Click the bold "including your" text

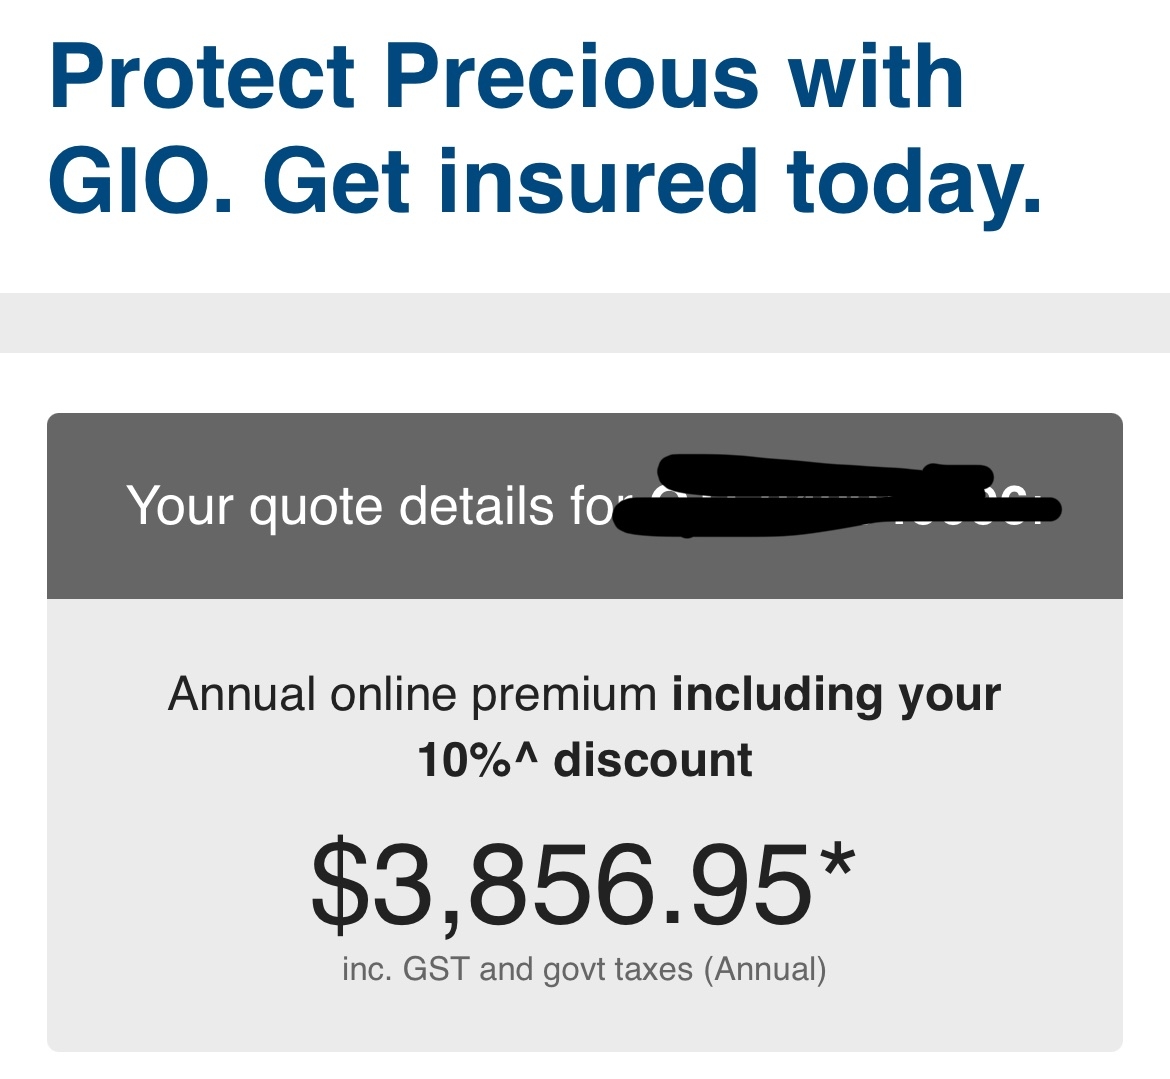[836, 694]
